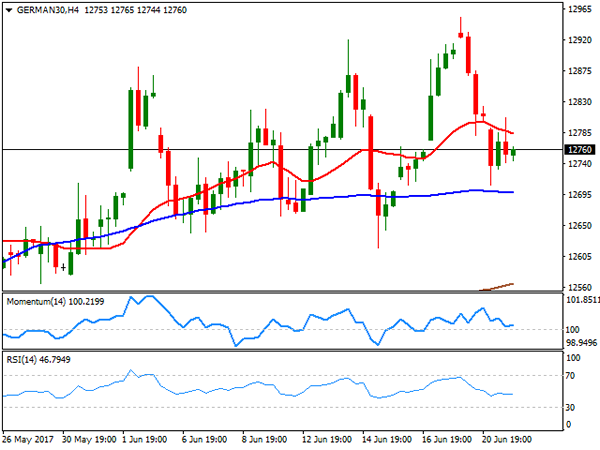The image size is (600, 450).
Task: Select the 12560 price axis label
Action: coord(580,287)
